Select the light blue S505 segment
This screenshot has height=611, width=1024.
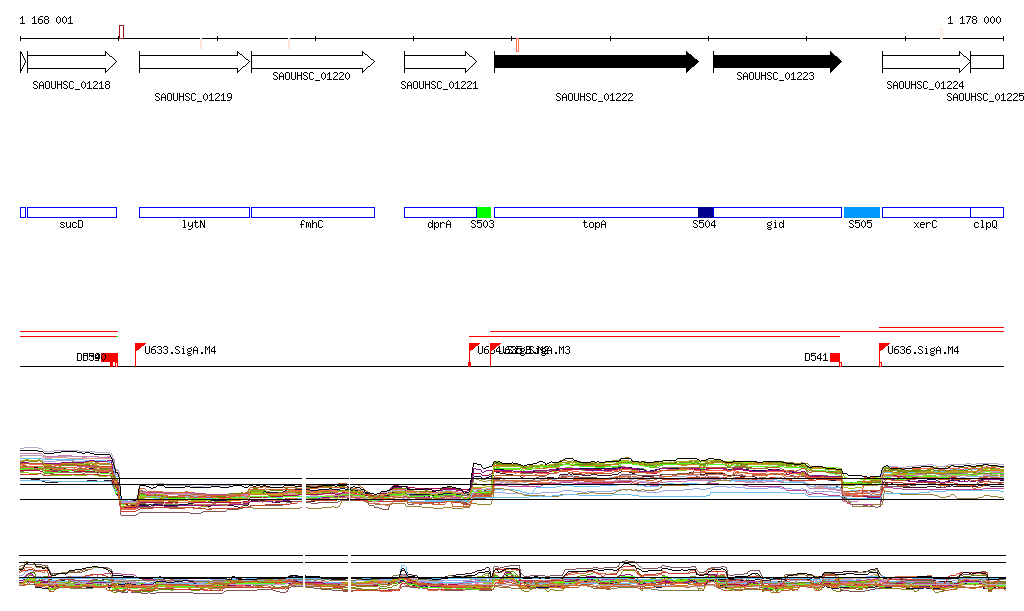coord(862,212)
